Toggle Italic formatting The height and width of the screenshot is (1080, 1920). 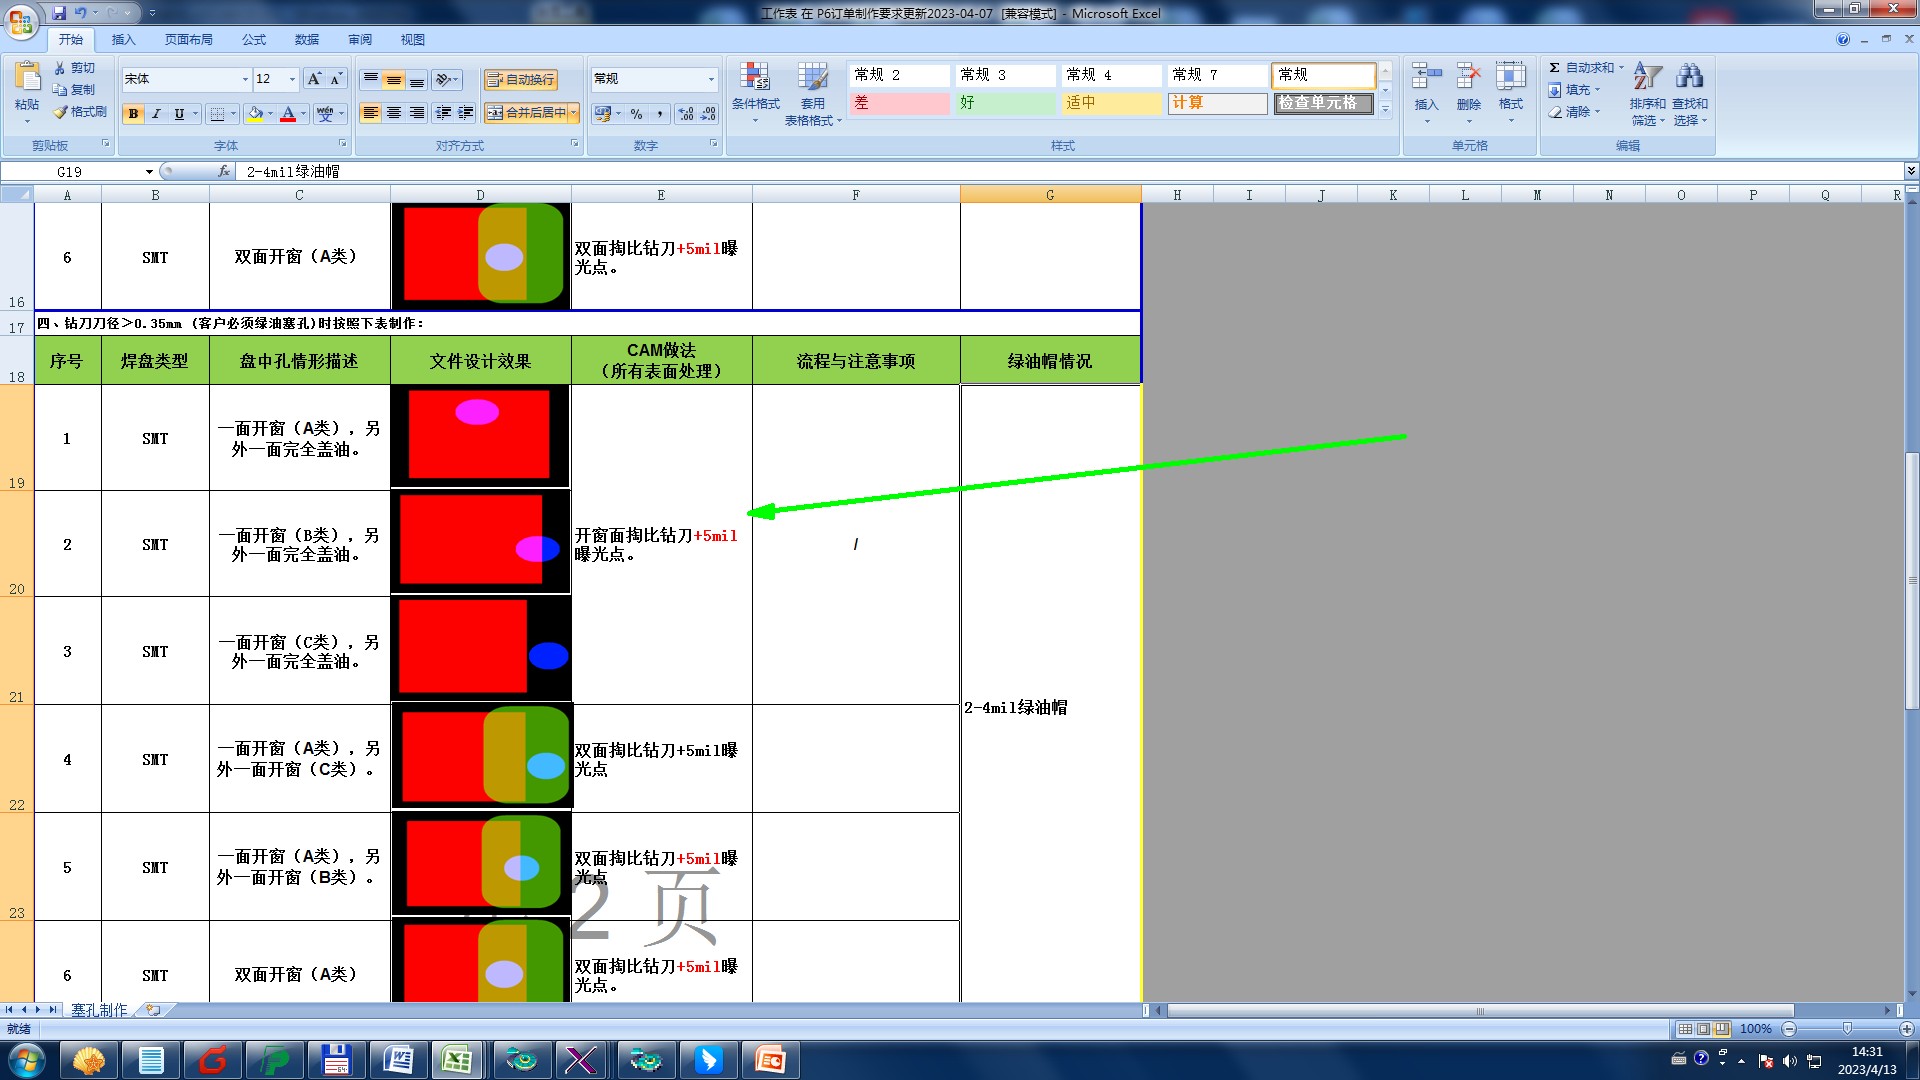point(156,114)
